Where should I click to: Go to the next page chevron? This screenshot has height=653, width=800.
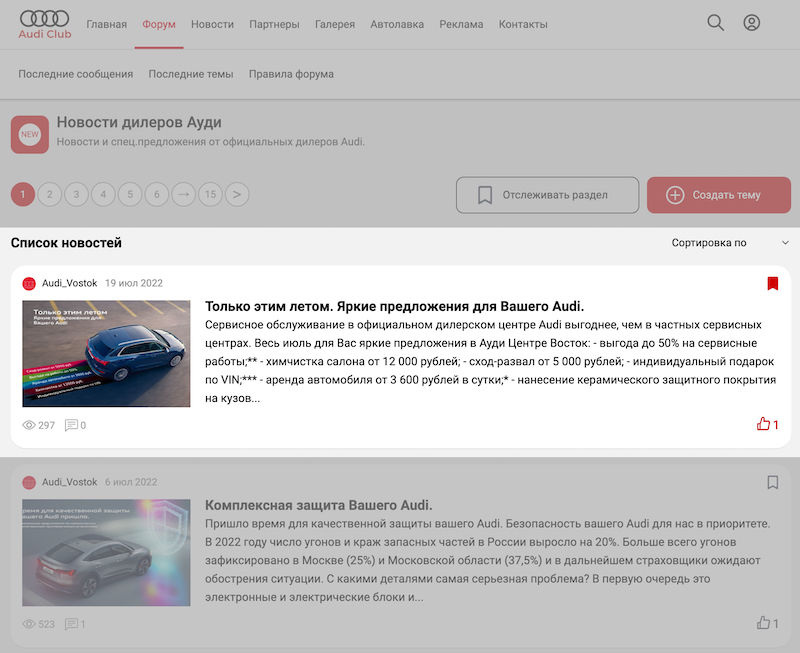click(237, 194)
